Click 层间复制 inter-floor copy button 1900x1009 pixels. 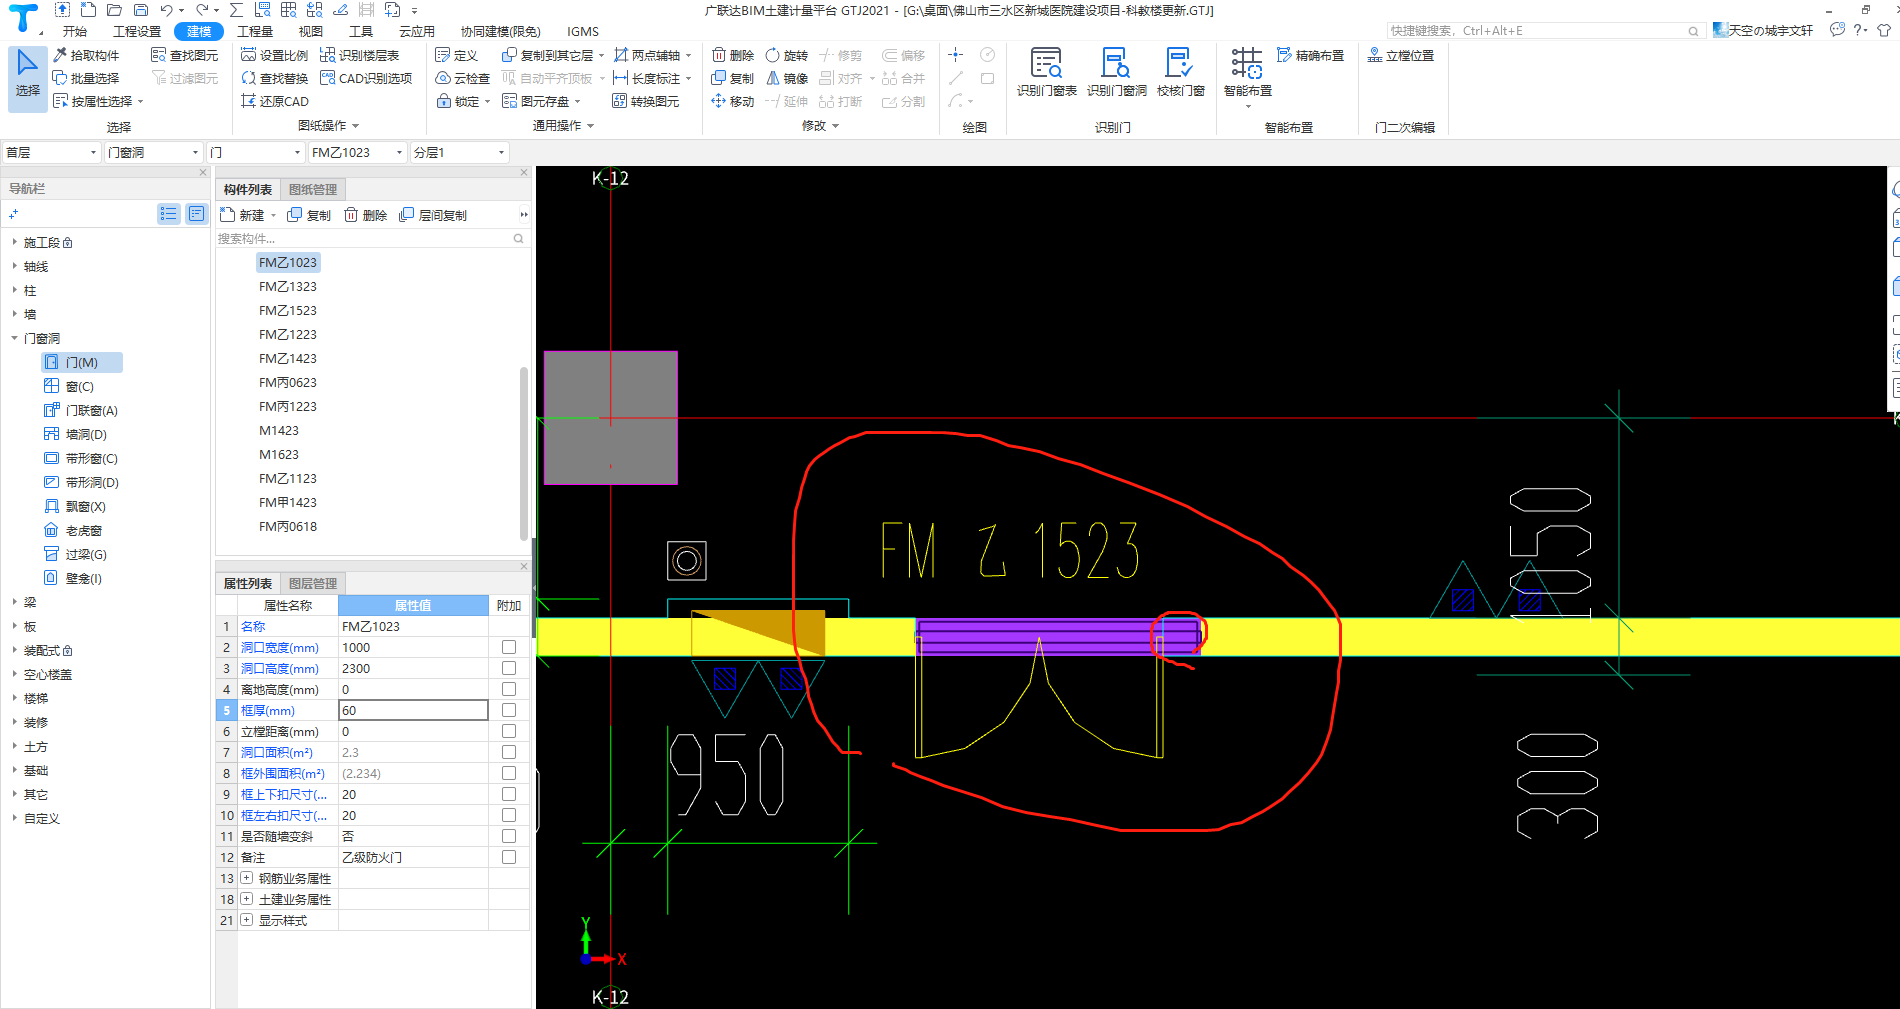pyautogui.click(x=433, y=215)
